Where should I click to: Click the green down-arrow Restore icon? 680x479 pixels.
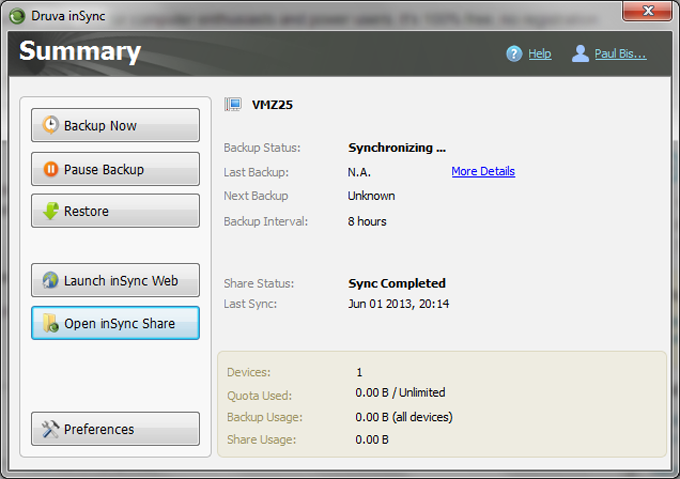pyautogui.click(x=51, y=211)
